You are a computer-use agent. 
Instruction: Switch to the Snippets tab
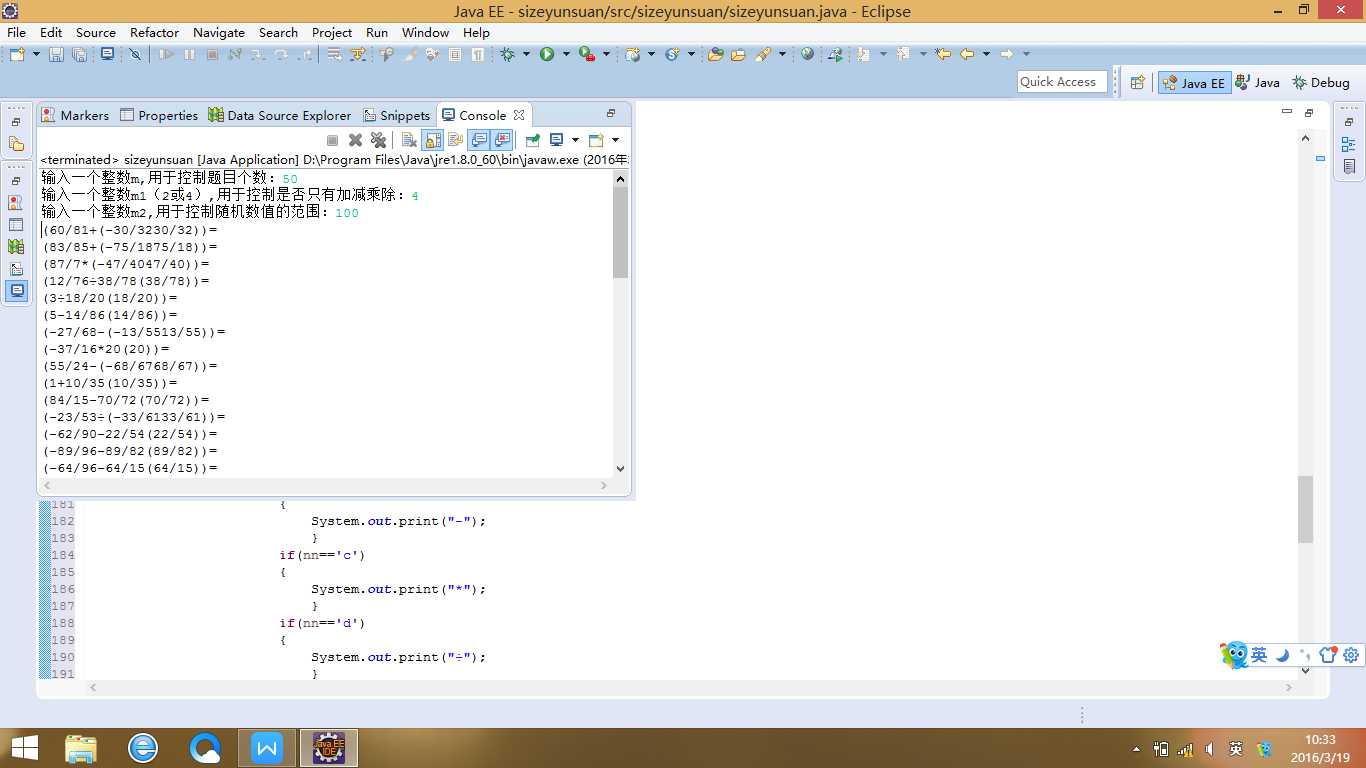tap(397, 115)
